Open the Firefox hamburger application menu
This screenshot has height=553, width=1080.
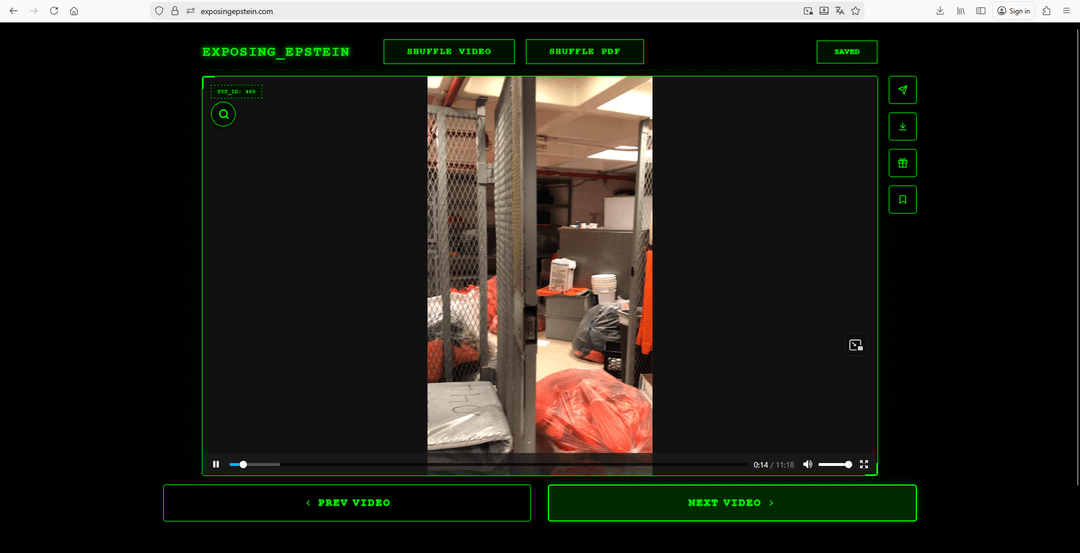click(1066, 11)
